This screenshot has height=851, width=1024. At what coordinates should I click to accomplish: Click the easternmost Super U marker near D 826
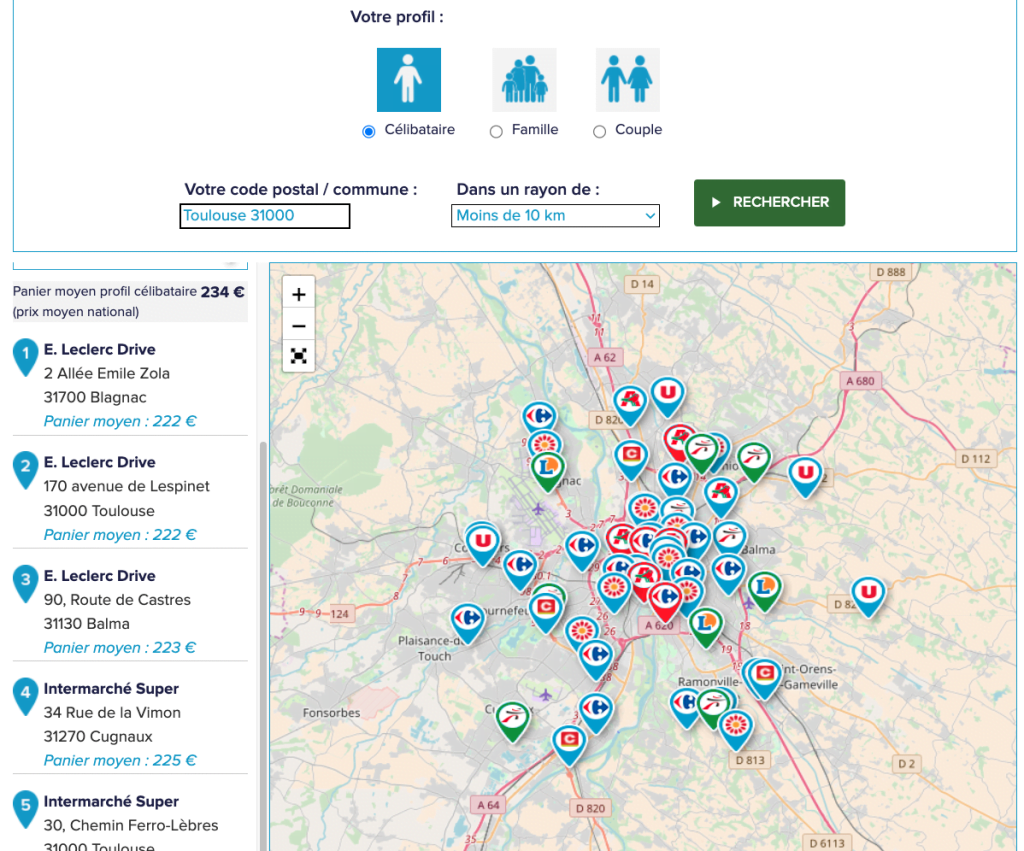pos(868,596)
